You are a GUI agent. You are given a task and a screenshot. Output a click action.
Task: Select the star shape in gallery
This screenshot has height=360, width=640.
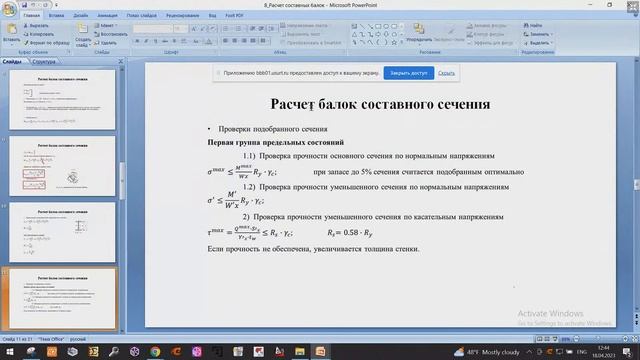[x=394, y=42]
